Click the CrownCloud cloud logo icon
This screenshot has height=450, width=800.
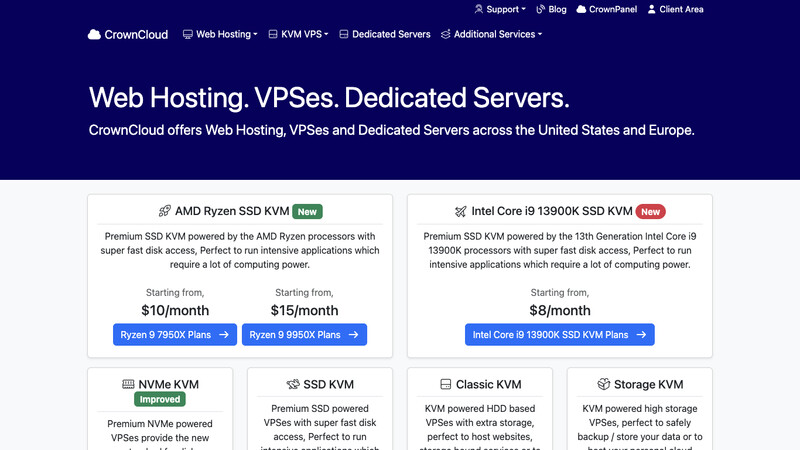pyautogui.click(x=95, y=34)
